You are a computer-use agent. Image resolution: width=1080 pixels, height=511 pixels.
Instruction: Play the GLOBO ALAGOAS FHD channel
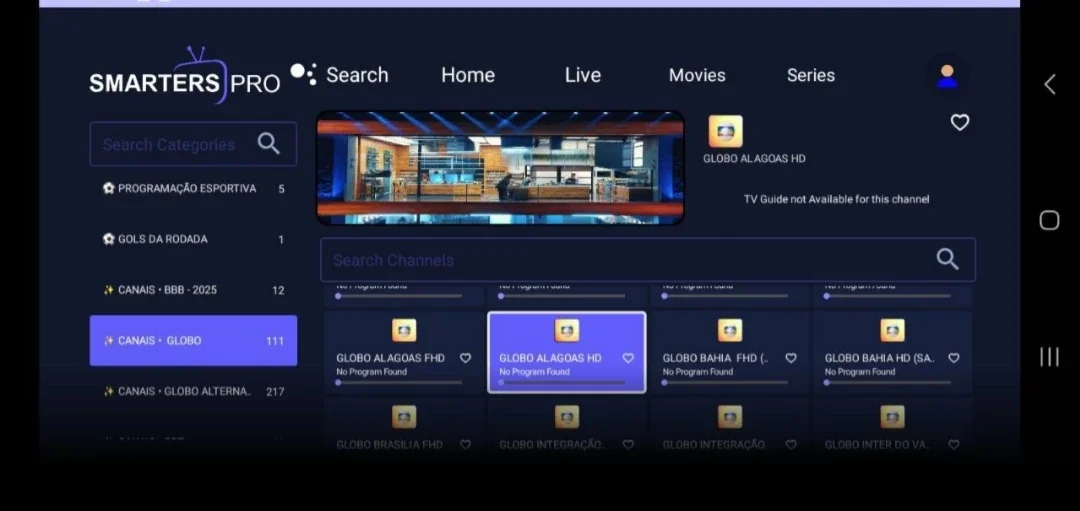tap(404, 352)
